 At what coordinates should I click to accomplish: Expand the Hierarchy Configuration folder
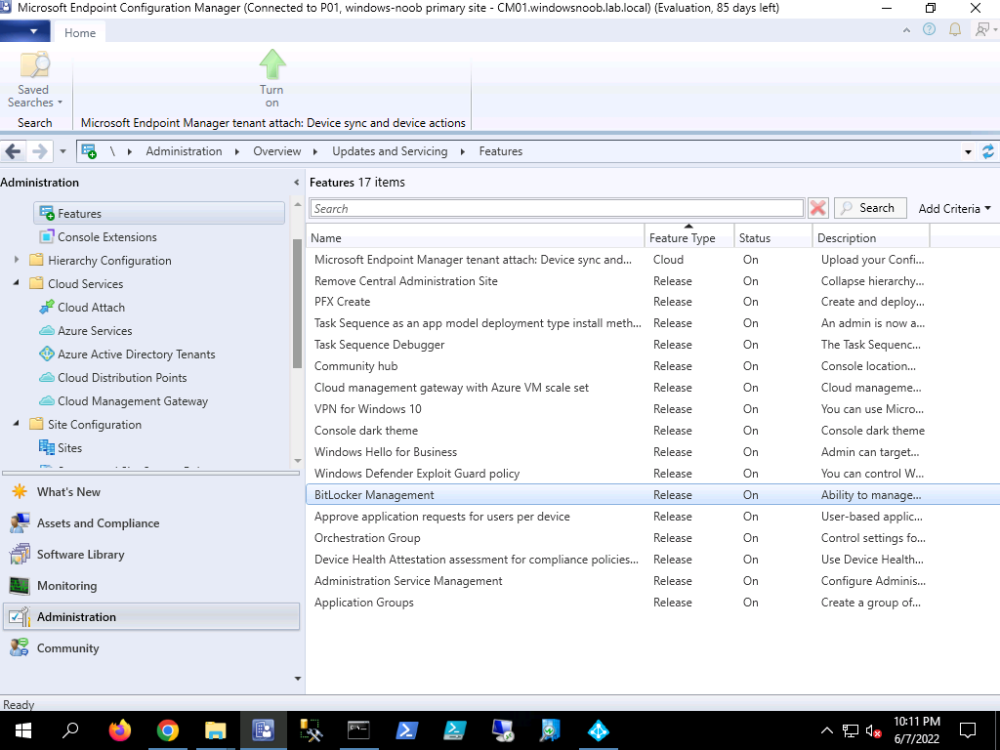[x=17, y=260]
